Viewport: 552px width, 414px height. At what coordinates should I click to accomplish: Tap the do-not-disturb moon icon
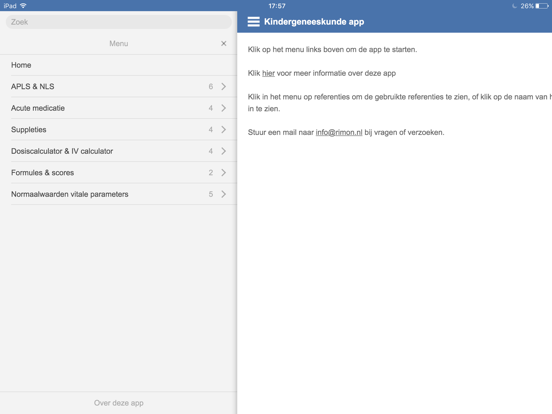(x=514, y=6)
